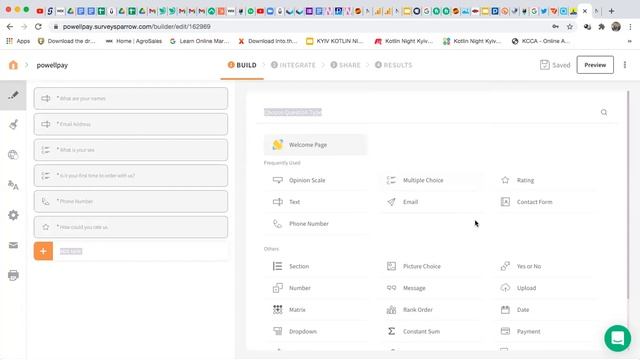Choose the Matrix question type
The image size is (640, 360).
pos(316,309)
